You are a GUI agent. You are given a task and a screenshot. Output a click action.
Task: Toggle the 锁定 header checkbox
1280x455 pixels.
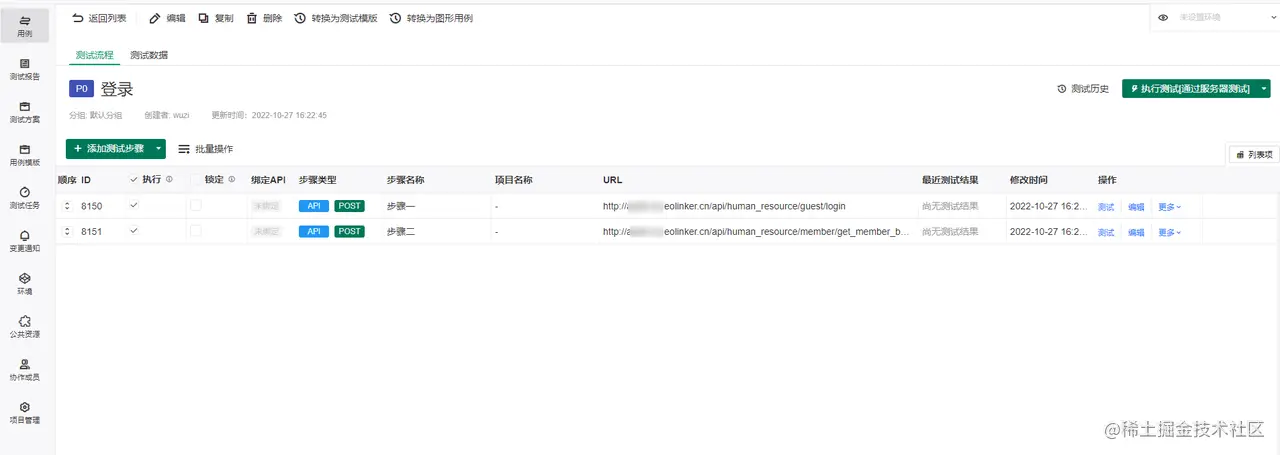(196, 180)
